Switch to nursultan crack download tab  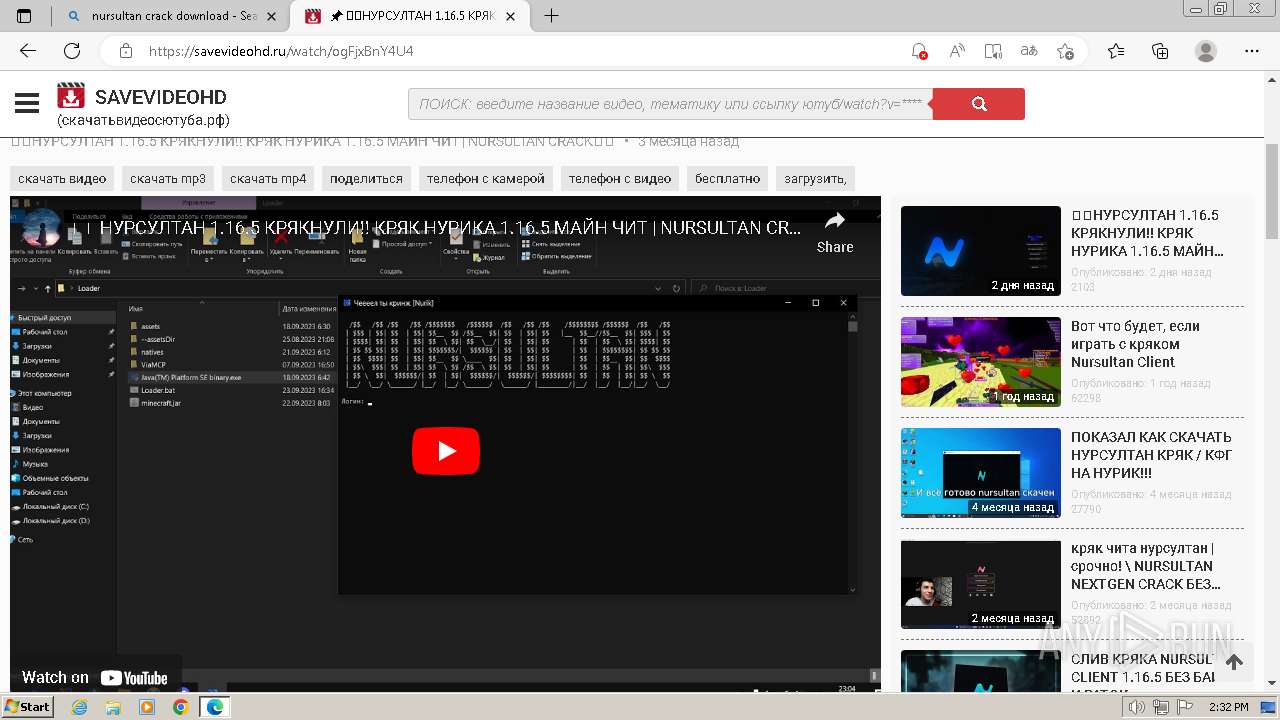173,16
